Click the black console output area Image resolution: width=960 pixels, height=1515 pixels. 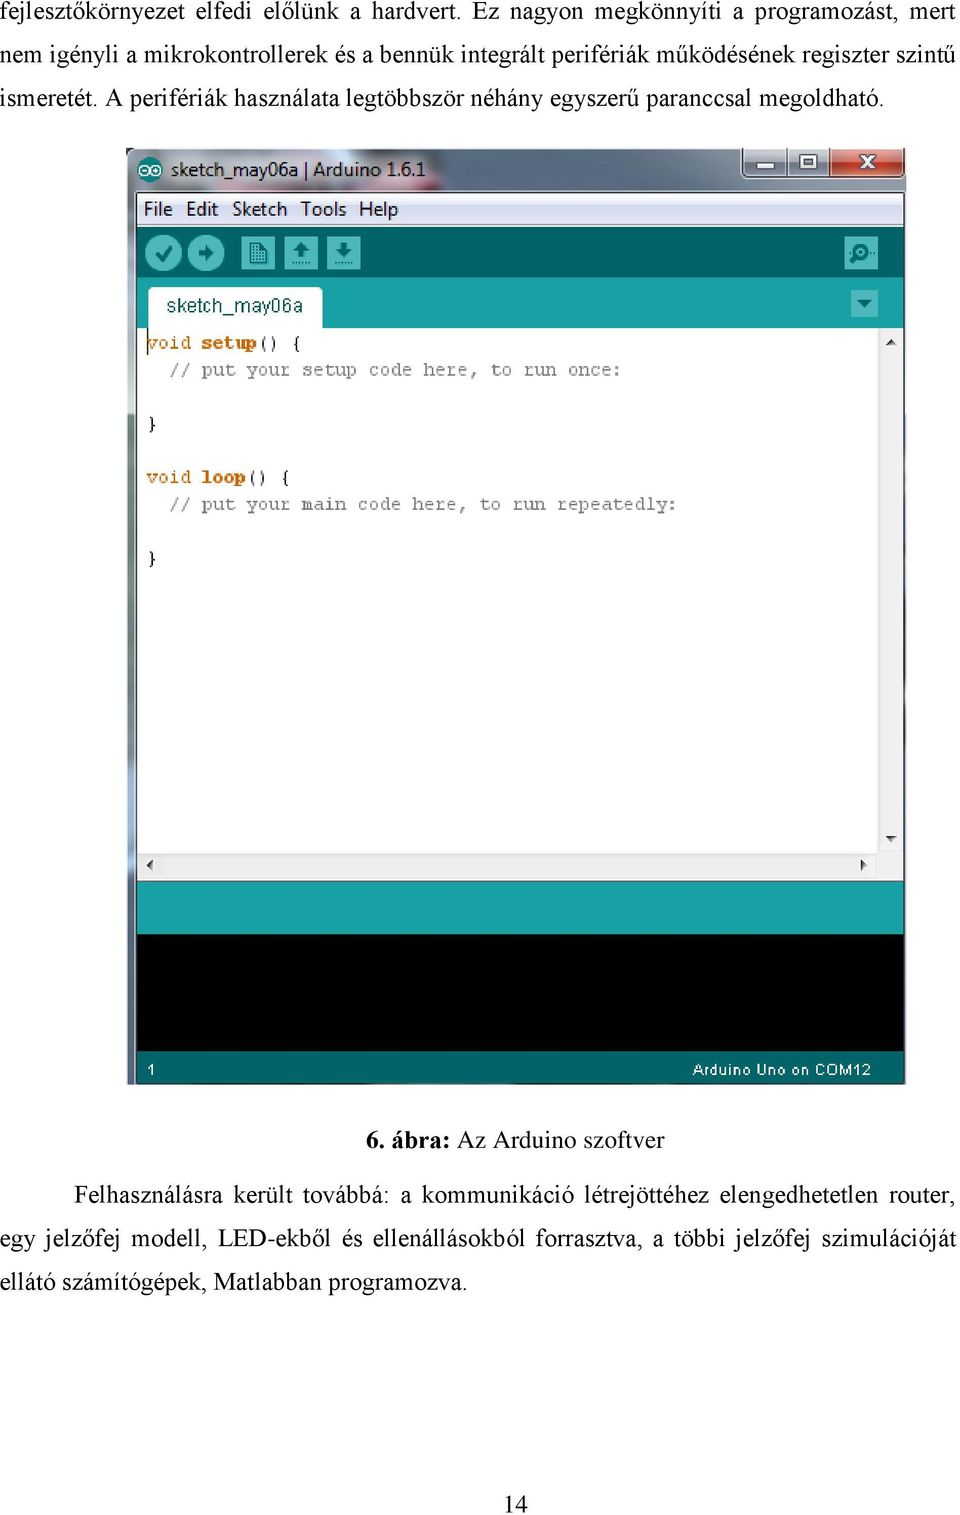(x=520, y=992)
